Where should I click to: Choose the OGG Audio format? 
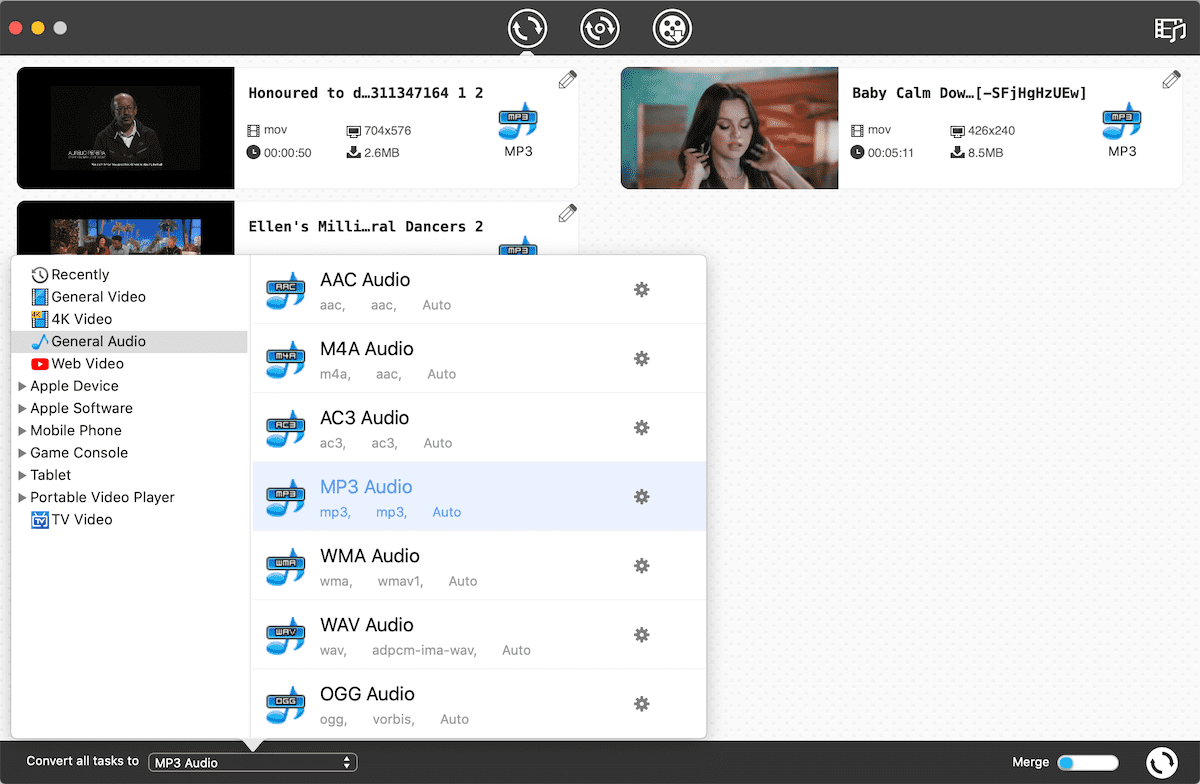coord(367,694)
